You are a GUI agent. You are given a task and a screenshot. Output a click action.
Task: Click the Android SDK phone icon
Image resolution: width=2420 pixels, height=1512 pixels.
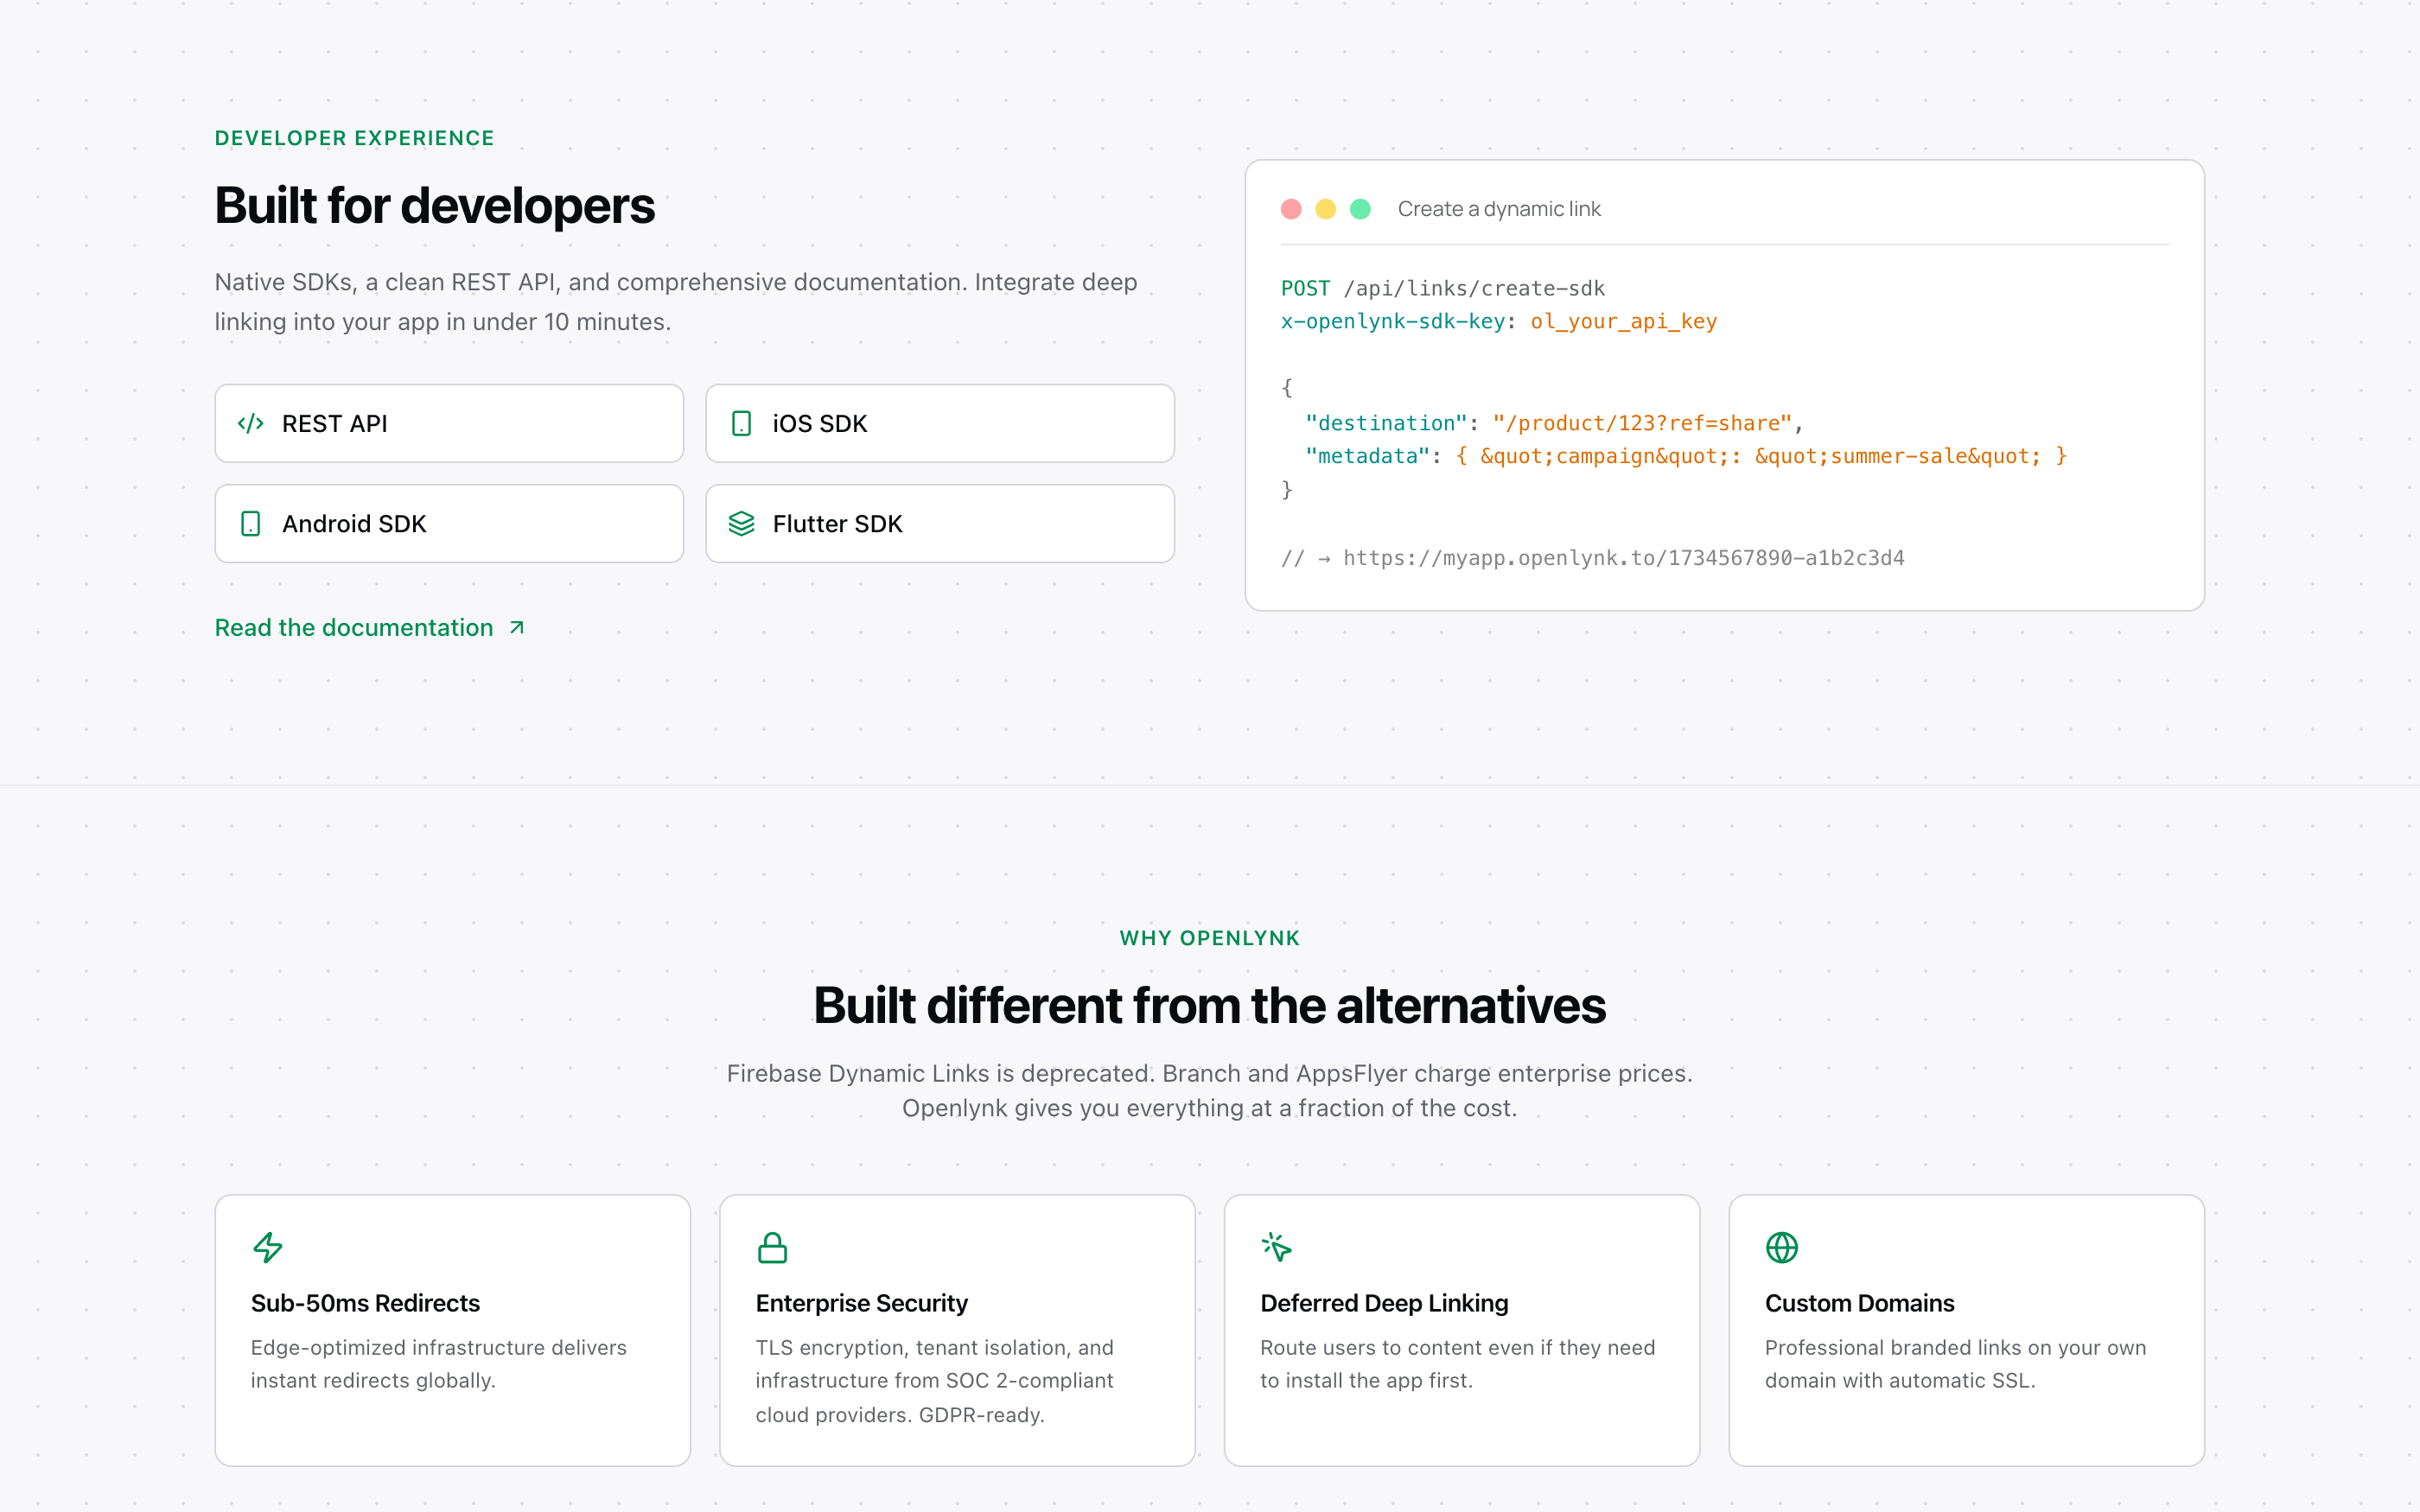tap(250, 524)
